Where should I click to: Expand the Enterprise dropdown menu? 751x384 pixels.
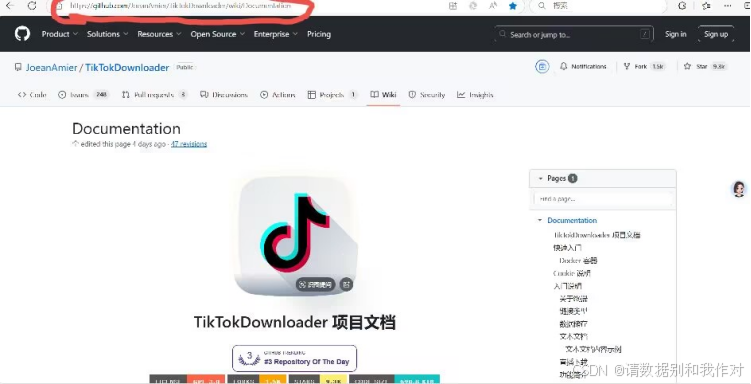[x=275, y=34]
